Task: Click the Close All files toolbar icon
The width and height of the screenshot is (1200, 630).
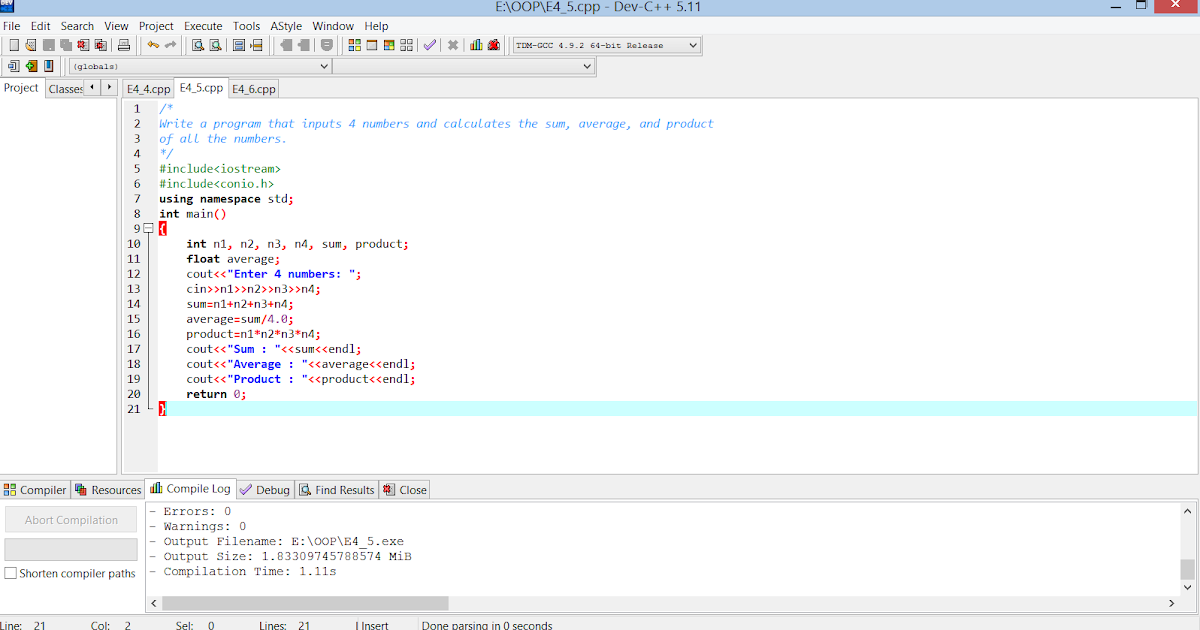Action: 101,45
